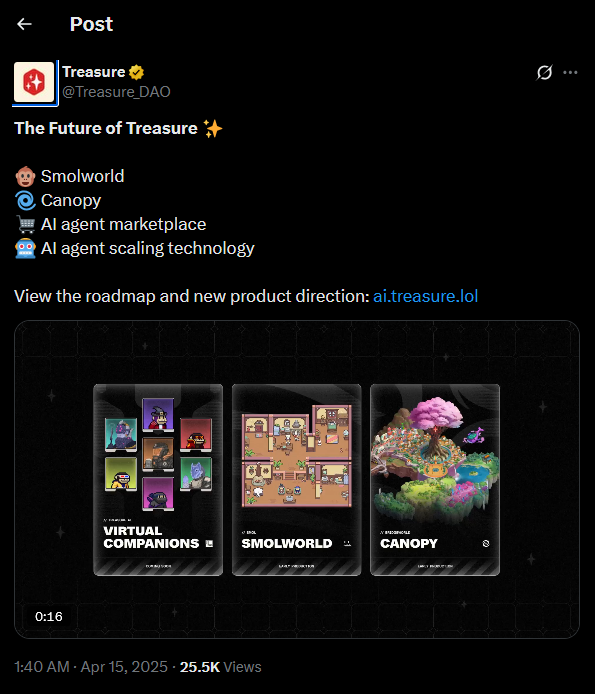Click the Grok slashed-circle icon
The width and height of the screenshot is (595, 694).
pyautogui.click(x=544, y=72)
